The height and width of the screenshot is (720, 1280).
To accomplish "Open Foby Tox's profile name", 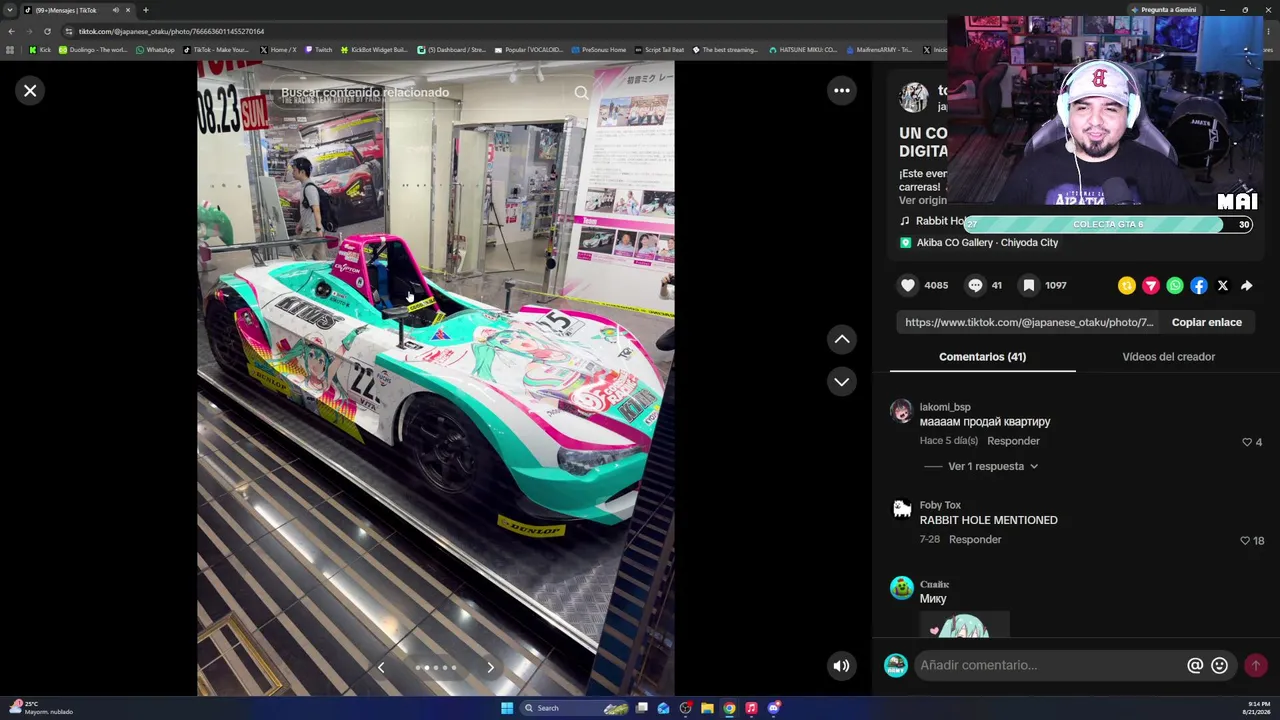I will pos(940,505).
